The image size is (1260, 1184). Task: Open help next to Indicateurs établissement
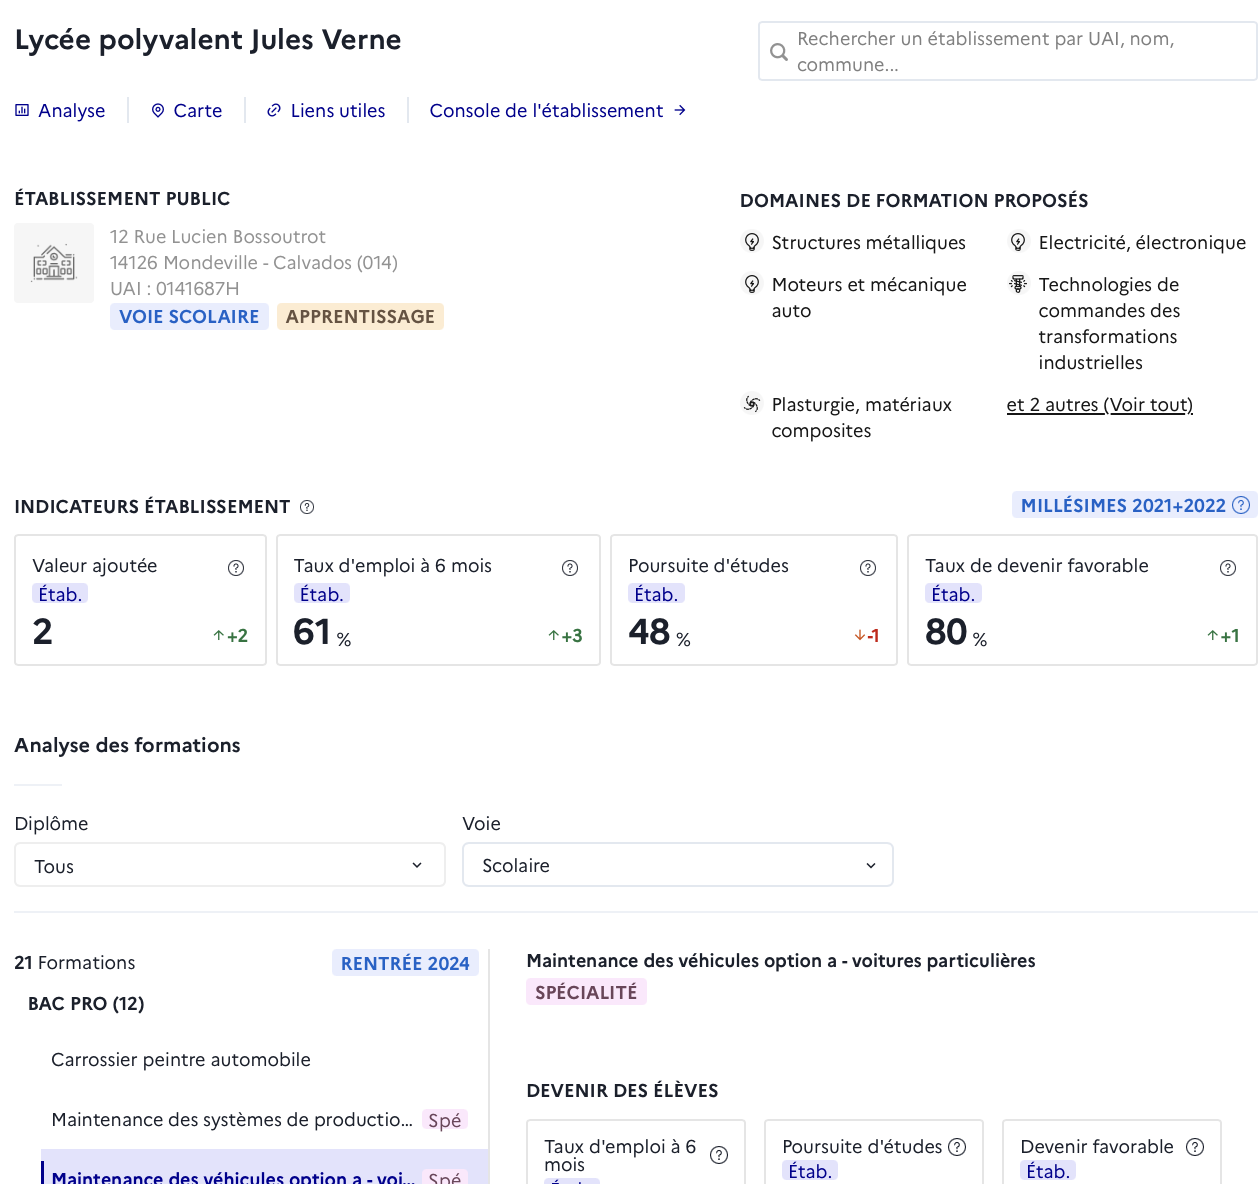coord(307,507)
